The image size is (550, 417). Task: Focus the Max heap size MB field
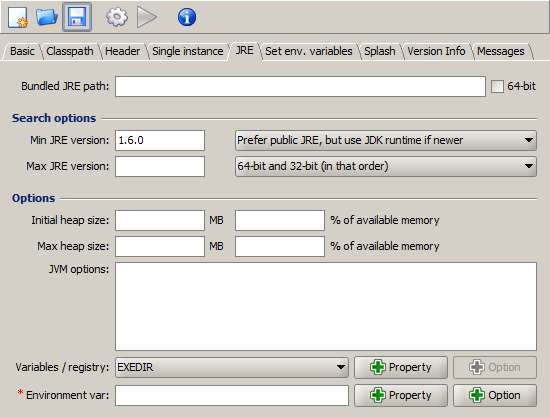160,246
